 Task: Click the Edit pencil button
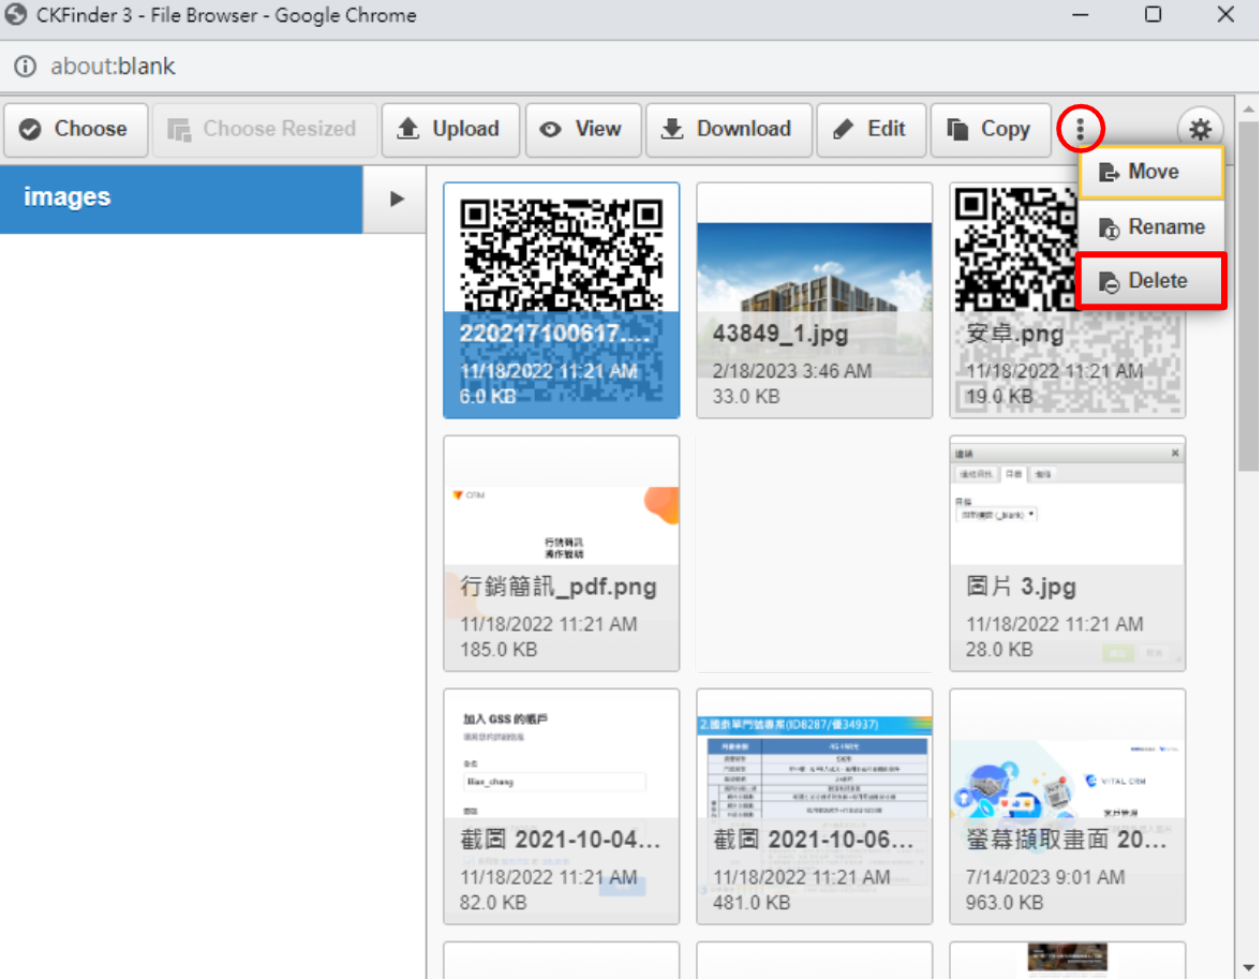coord(871,130)
